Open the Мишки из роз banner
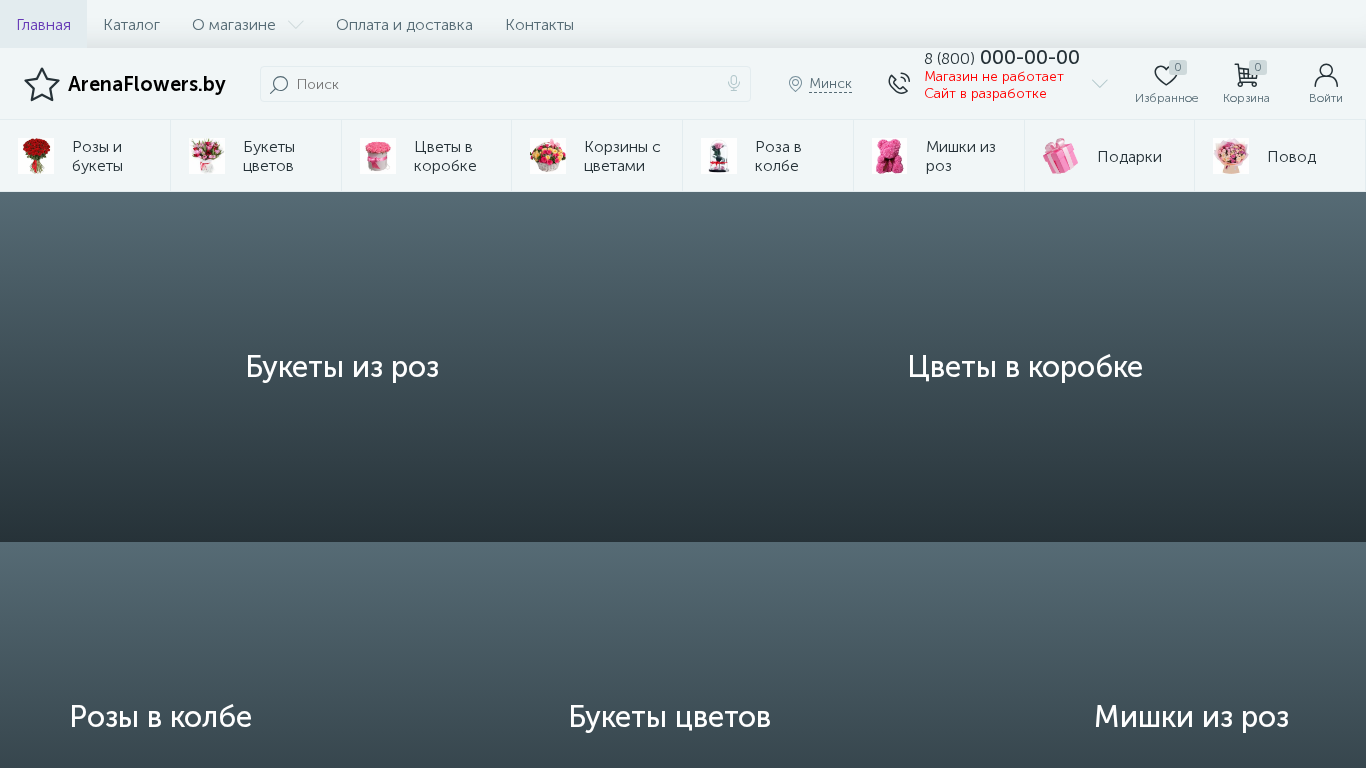This screenshot has width=1366, height=768. (x=1191, y=717)
